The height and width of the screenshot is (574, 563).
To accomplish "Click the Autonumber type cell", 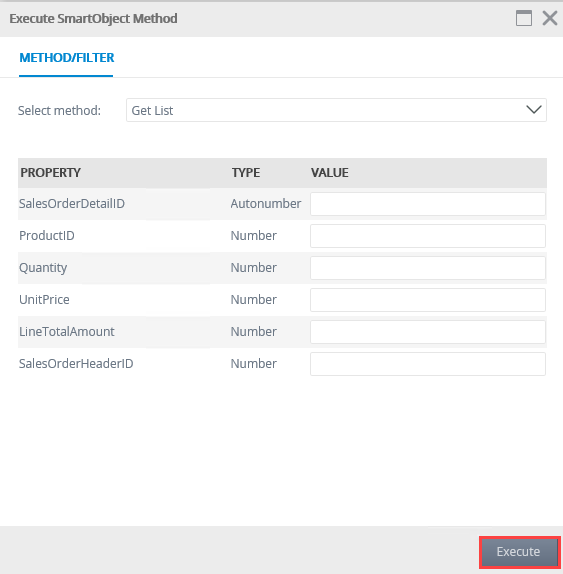I will coord(266,204).
